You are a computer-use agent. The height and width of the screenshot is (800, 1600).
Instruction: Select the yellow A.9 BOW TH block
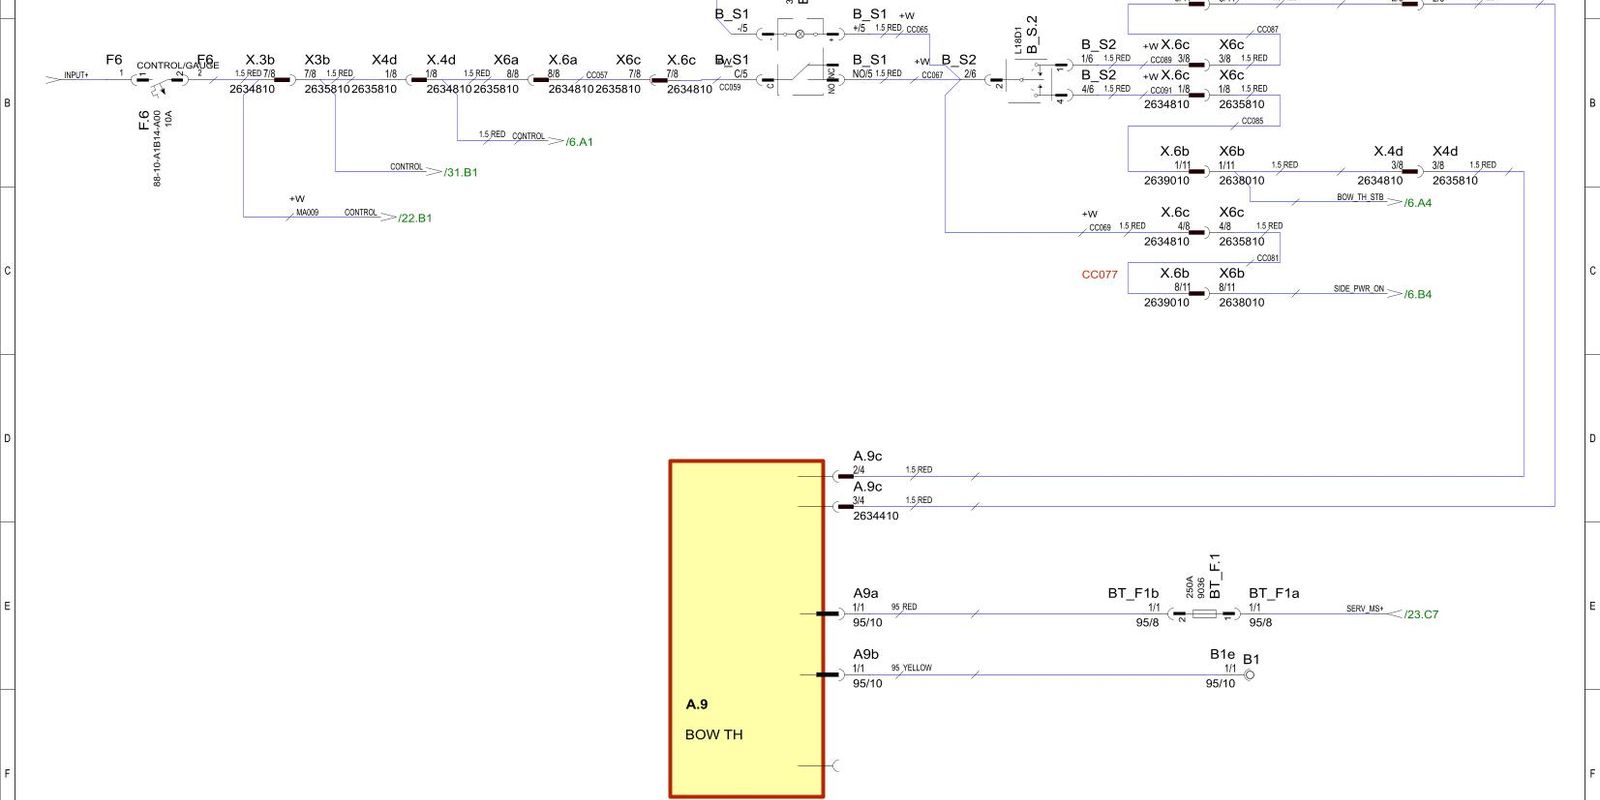click(746, 628)
